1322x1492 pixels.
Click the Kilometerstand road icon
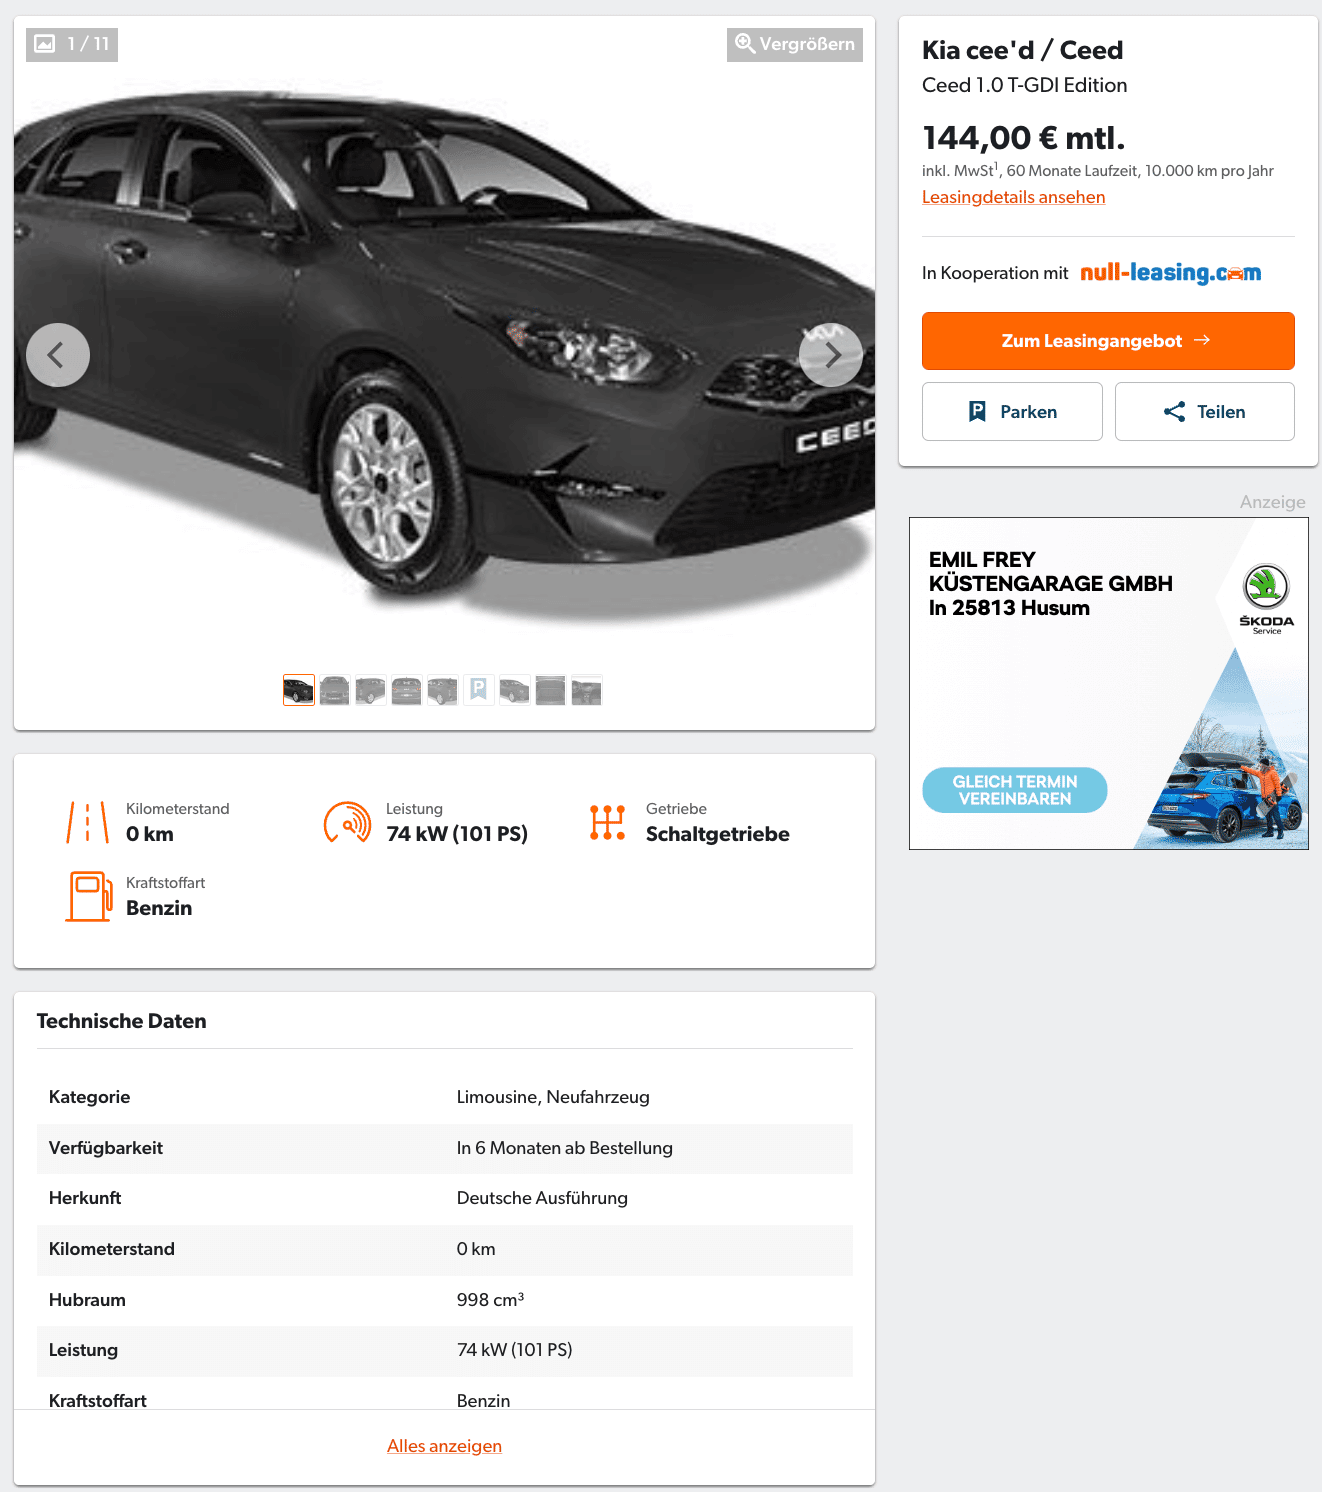pos(88,822)
